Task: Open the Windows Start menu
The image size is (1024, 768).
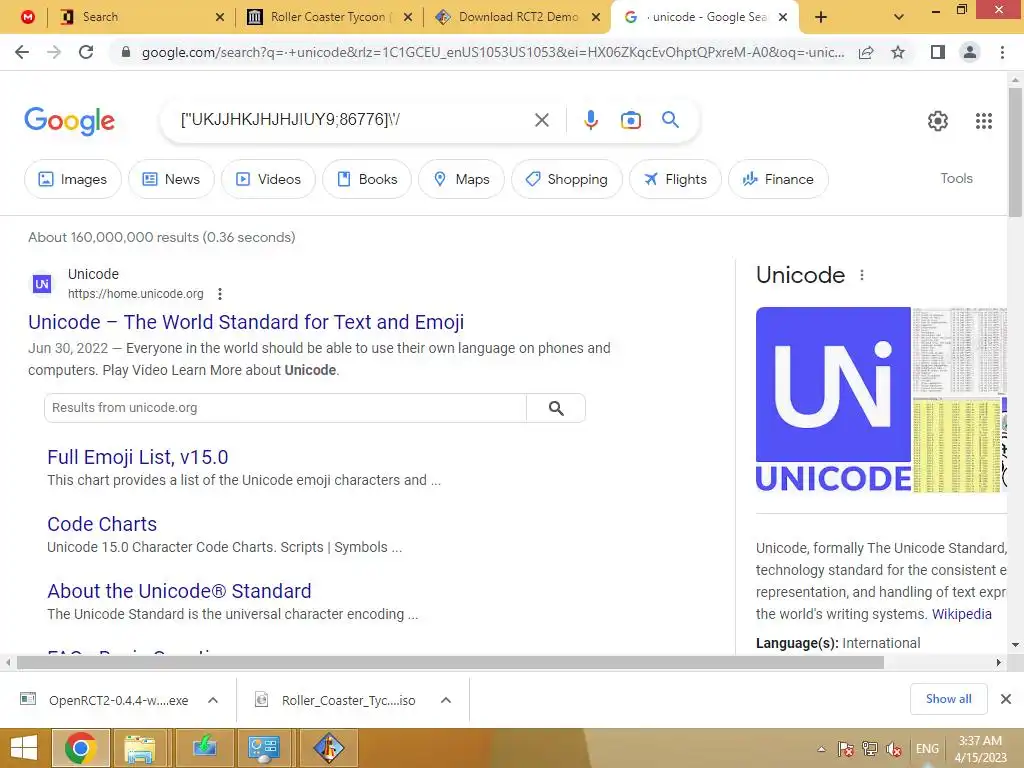Action: coord(24,748)
